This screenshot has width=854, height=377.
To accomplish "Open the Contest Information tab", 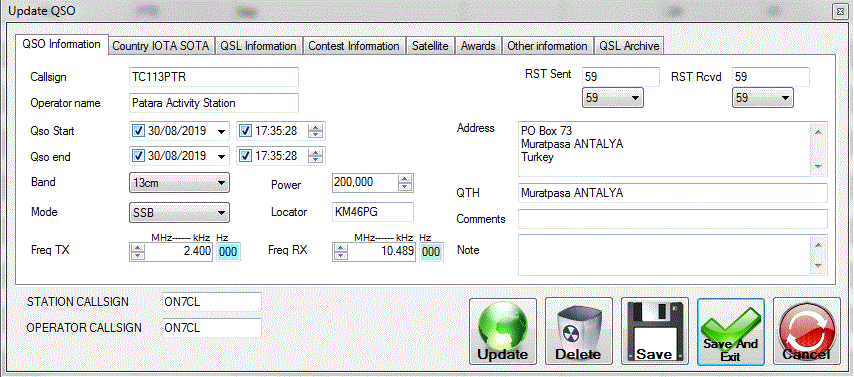I will pyautogui.click(x=354, y=46).
